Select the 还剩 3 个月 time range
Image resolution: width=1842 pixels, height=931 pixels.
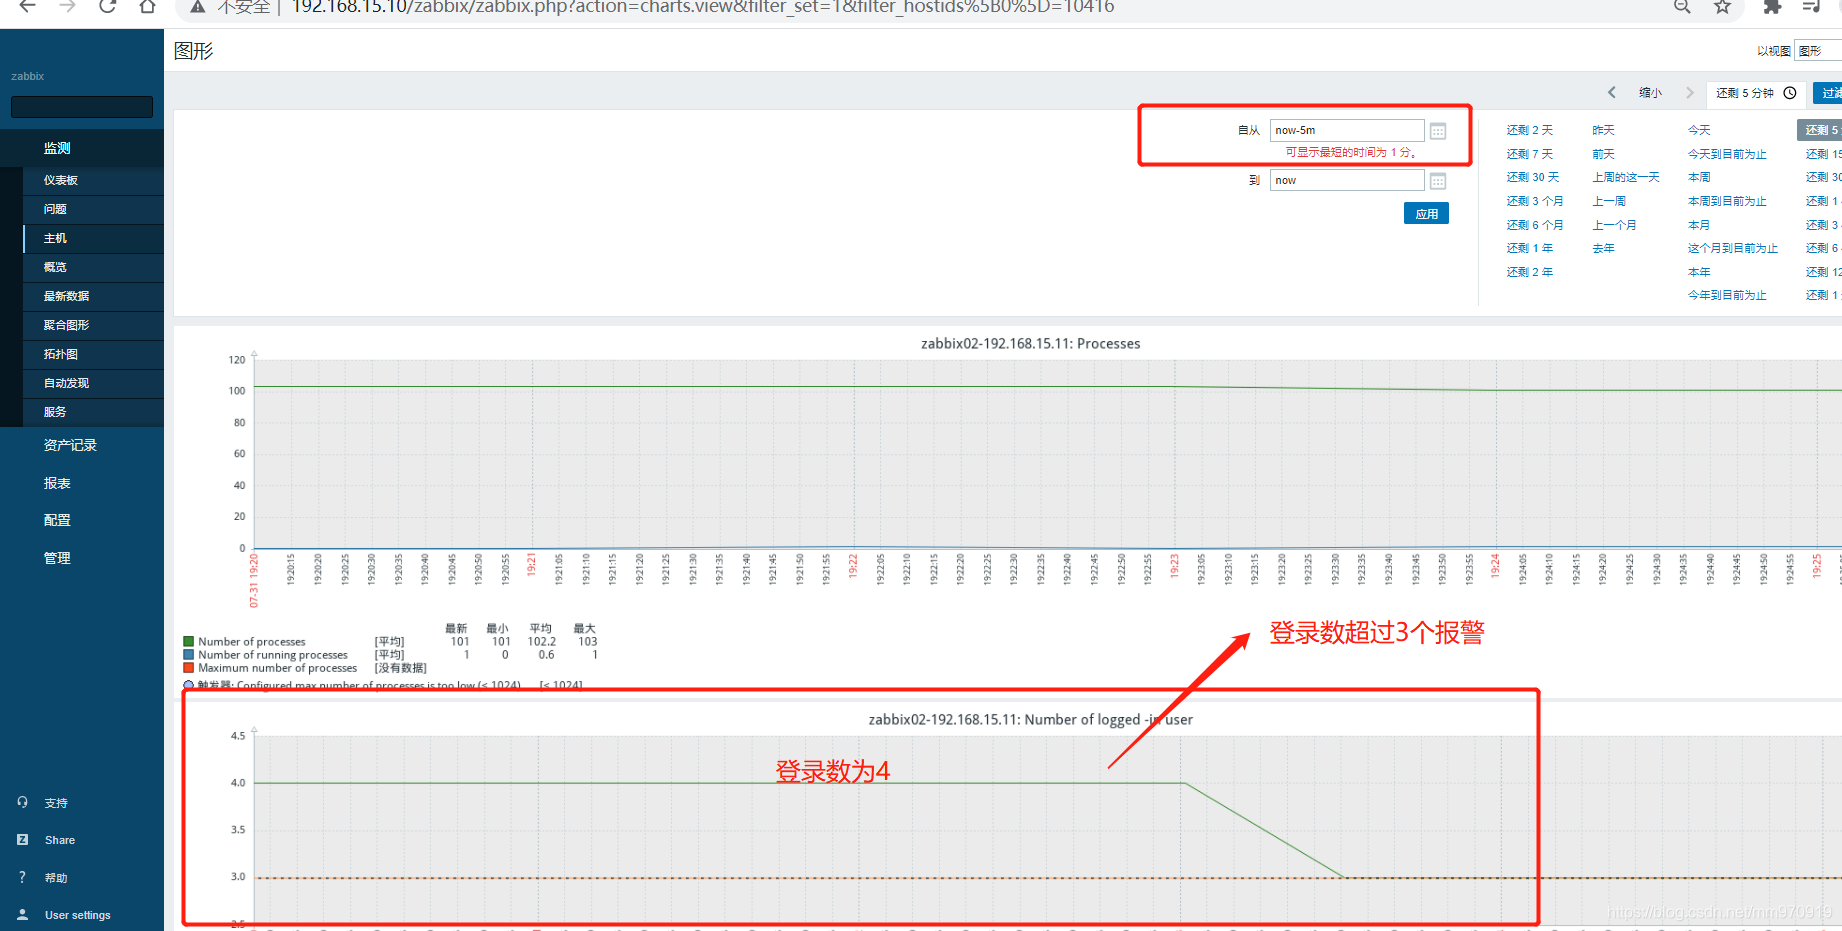[x=1534, y=201]
